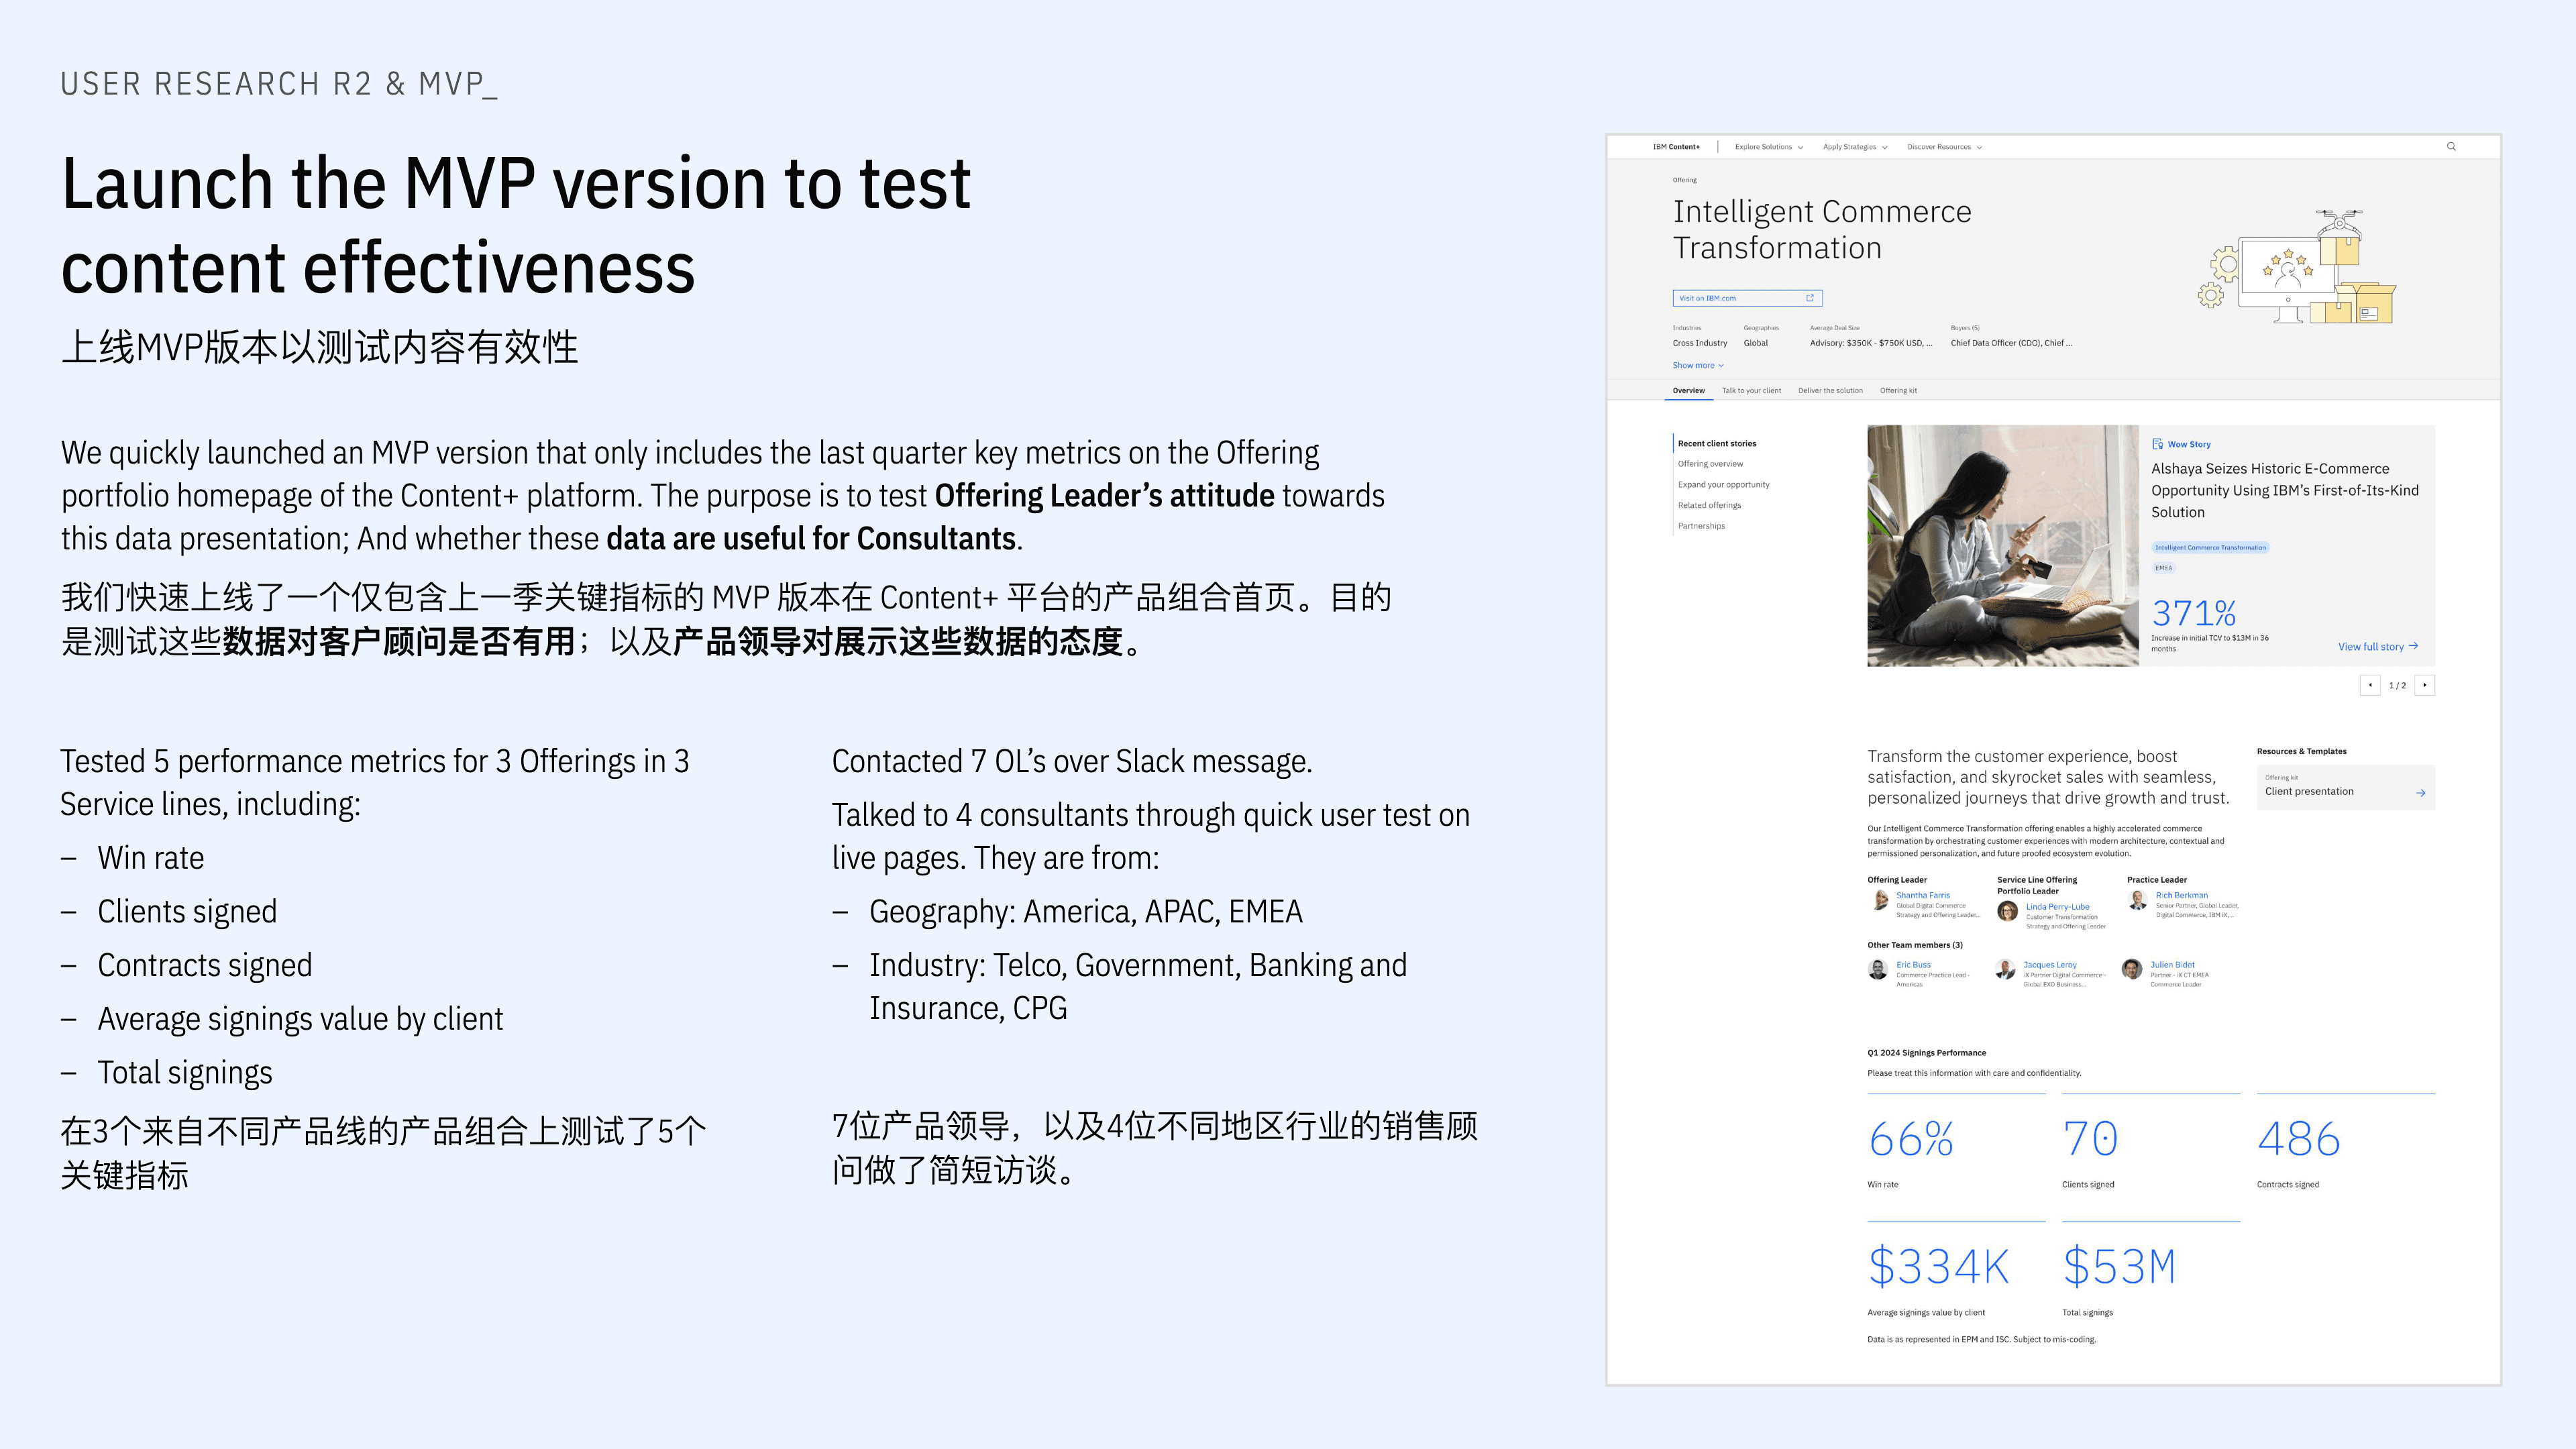Click the EMEA tag
This screenshot has width=2576, height=1449.
(x=2163, y=568)
